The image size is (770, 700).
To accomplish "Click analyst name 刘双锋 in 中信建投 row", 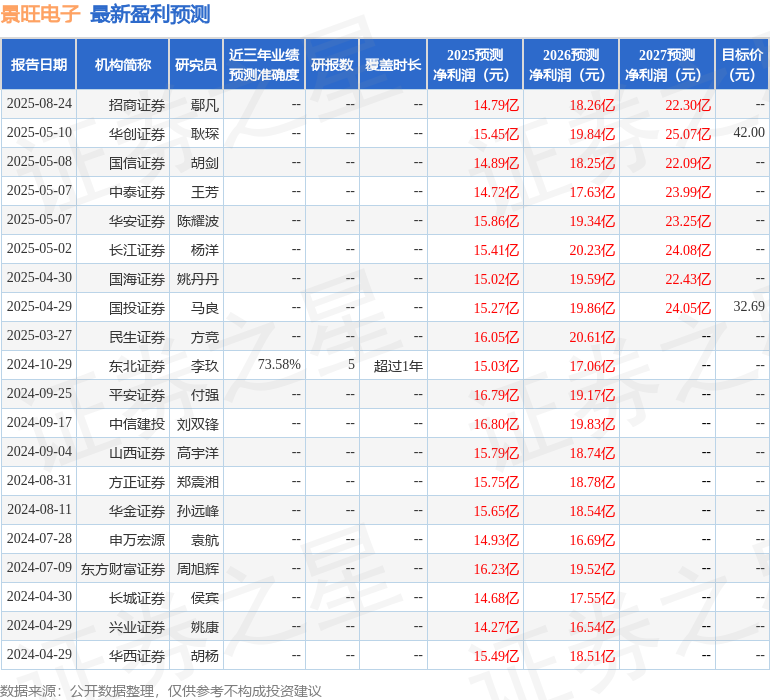I will (x=198, y=424).
